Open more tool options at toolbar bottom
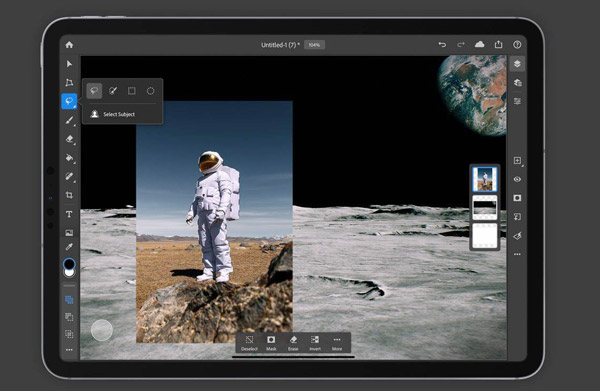 pos(69,350)
